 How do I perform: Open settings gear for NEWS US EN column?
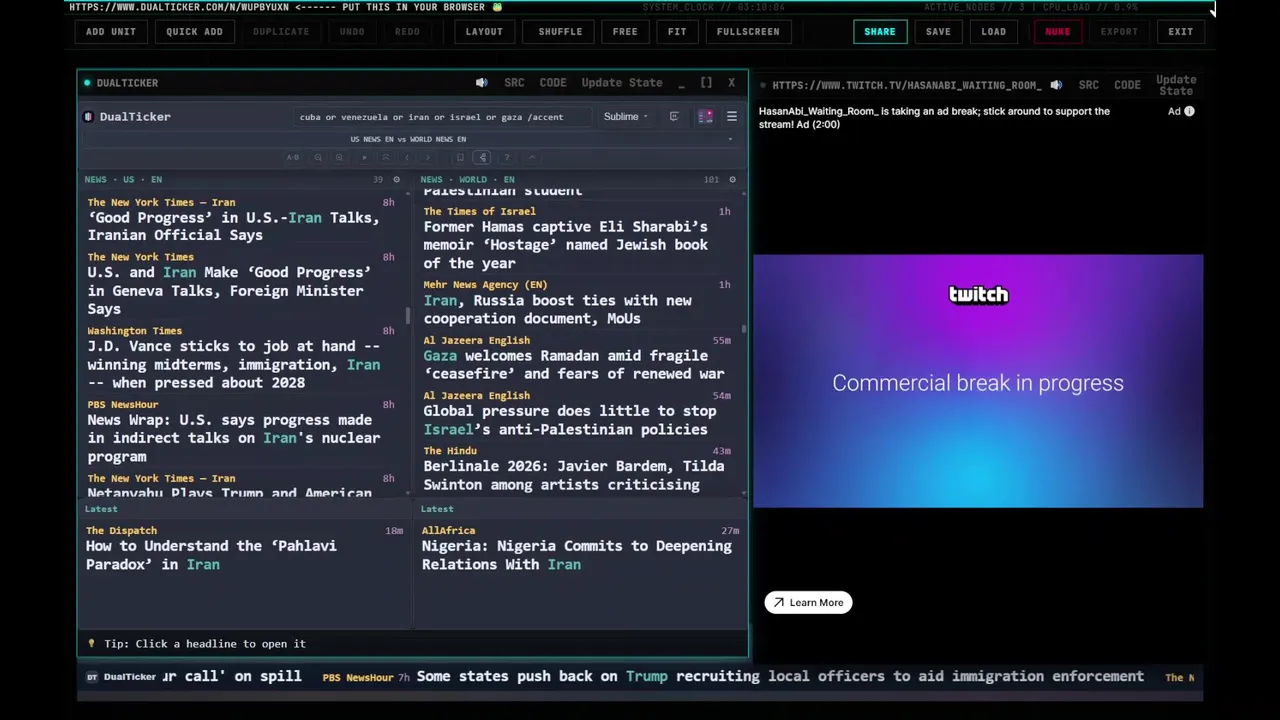point(396,180)
